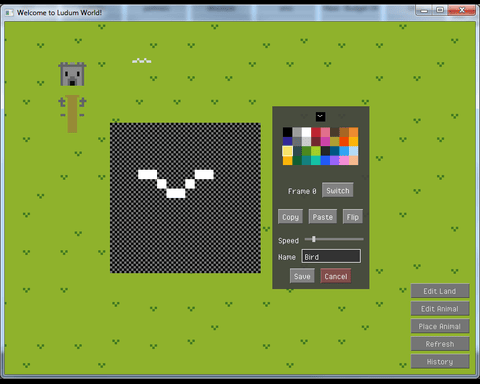Pick the light orchid pink swatch
The width and height of the screenshot is (480, 384).
(x=344, y=160)
